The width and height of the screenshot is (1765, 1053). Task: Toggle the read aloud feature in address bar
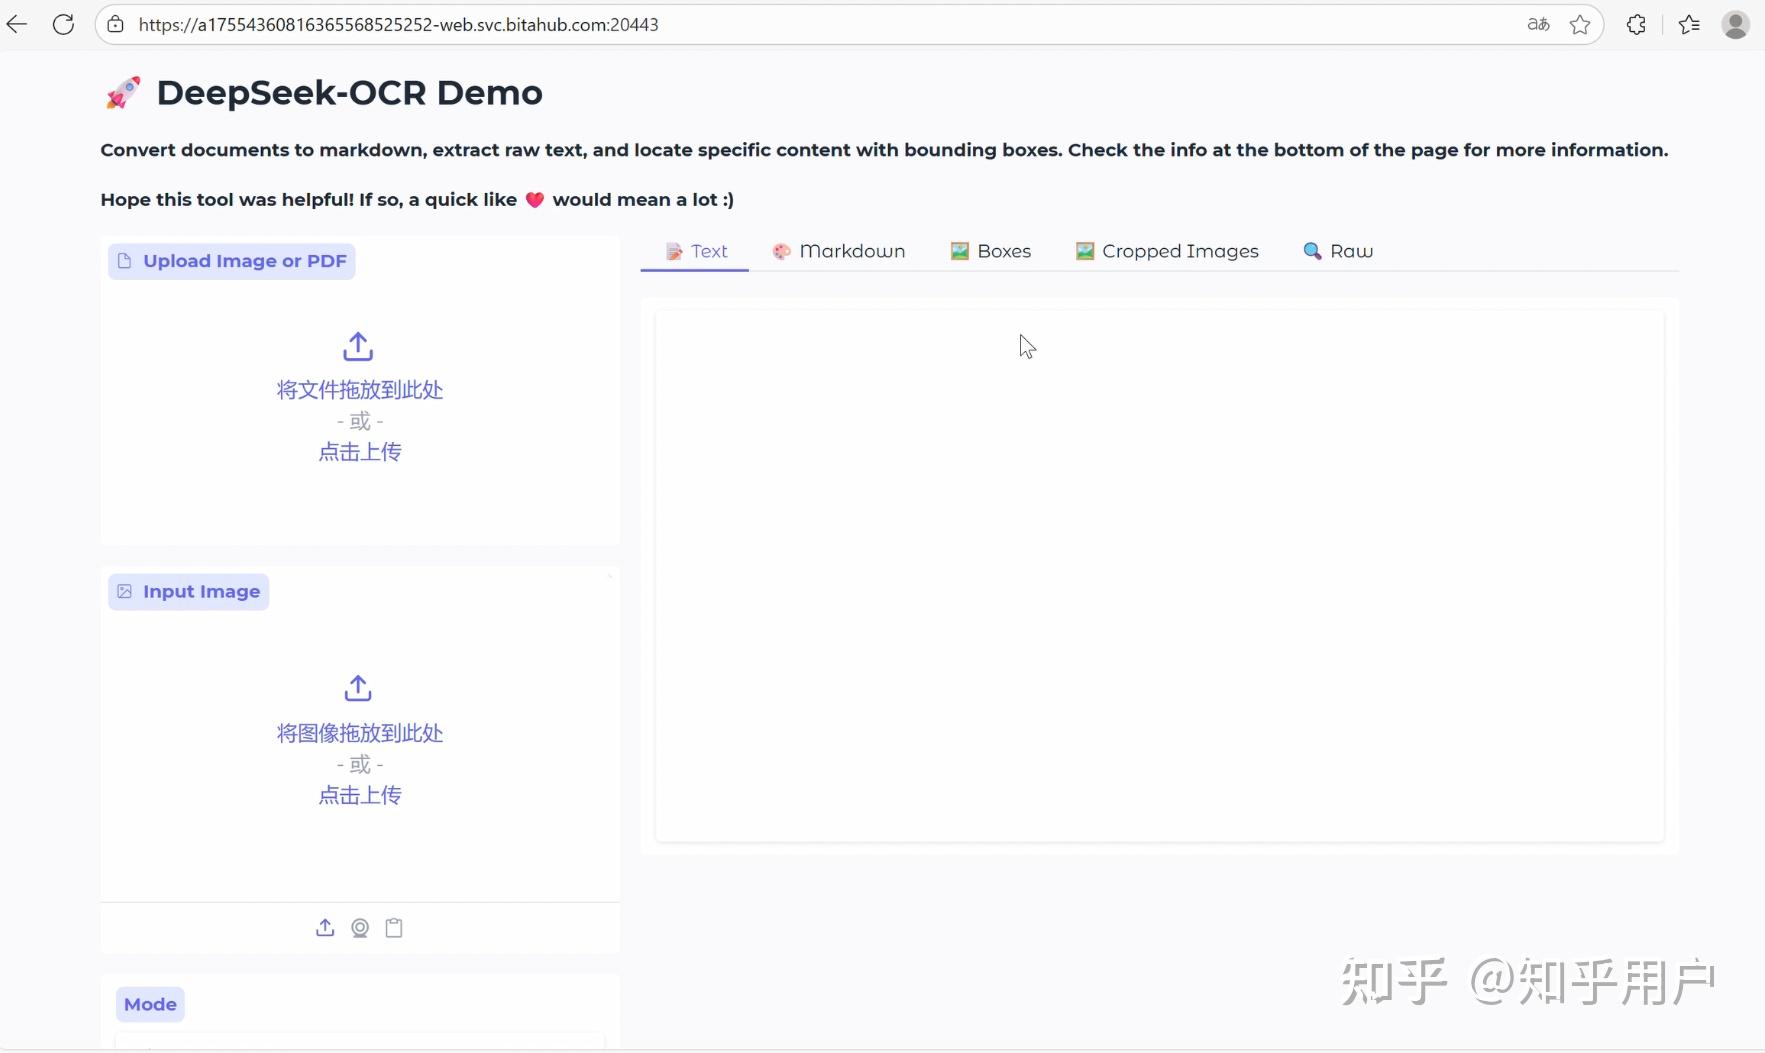pos(1538,24)
